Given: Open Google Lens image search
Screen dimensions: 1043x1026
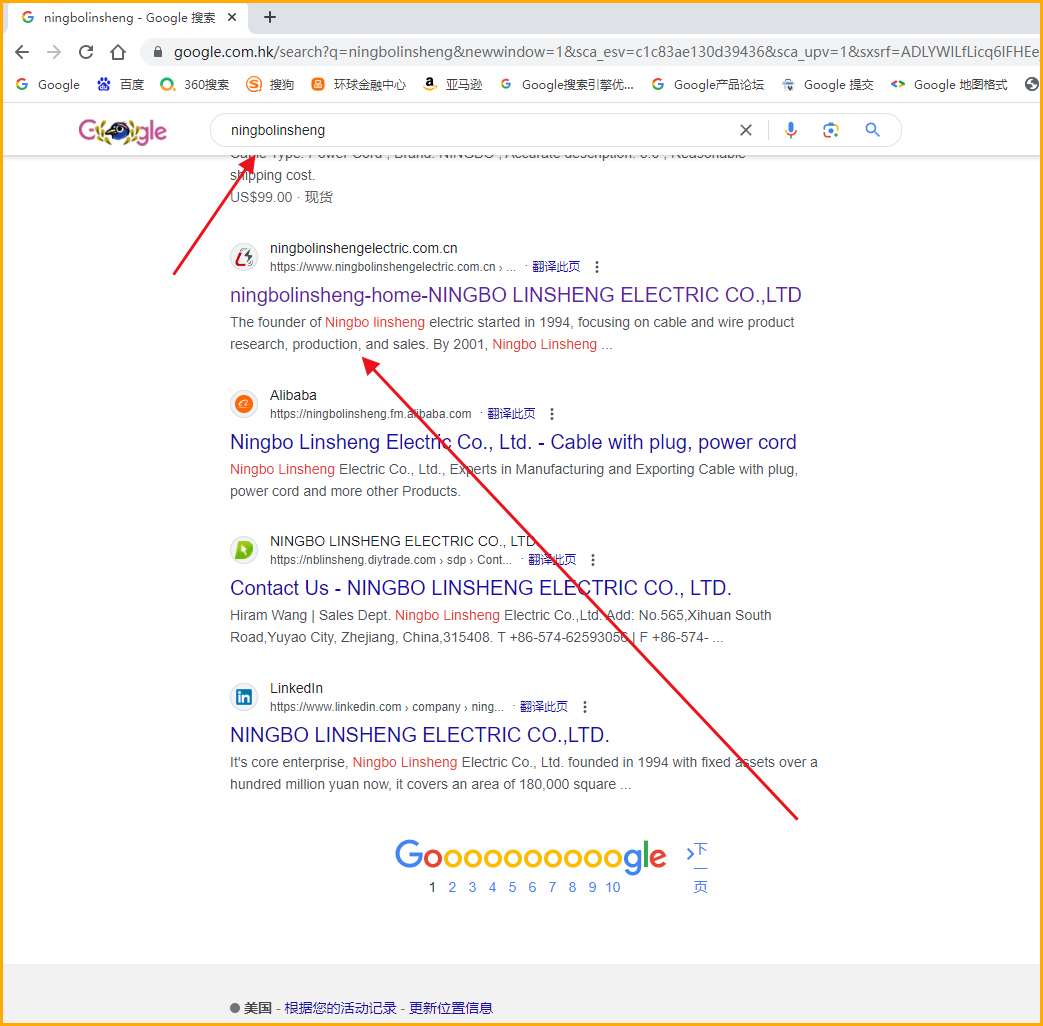Looking at the screenshot, I should coord(830,130).
